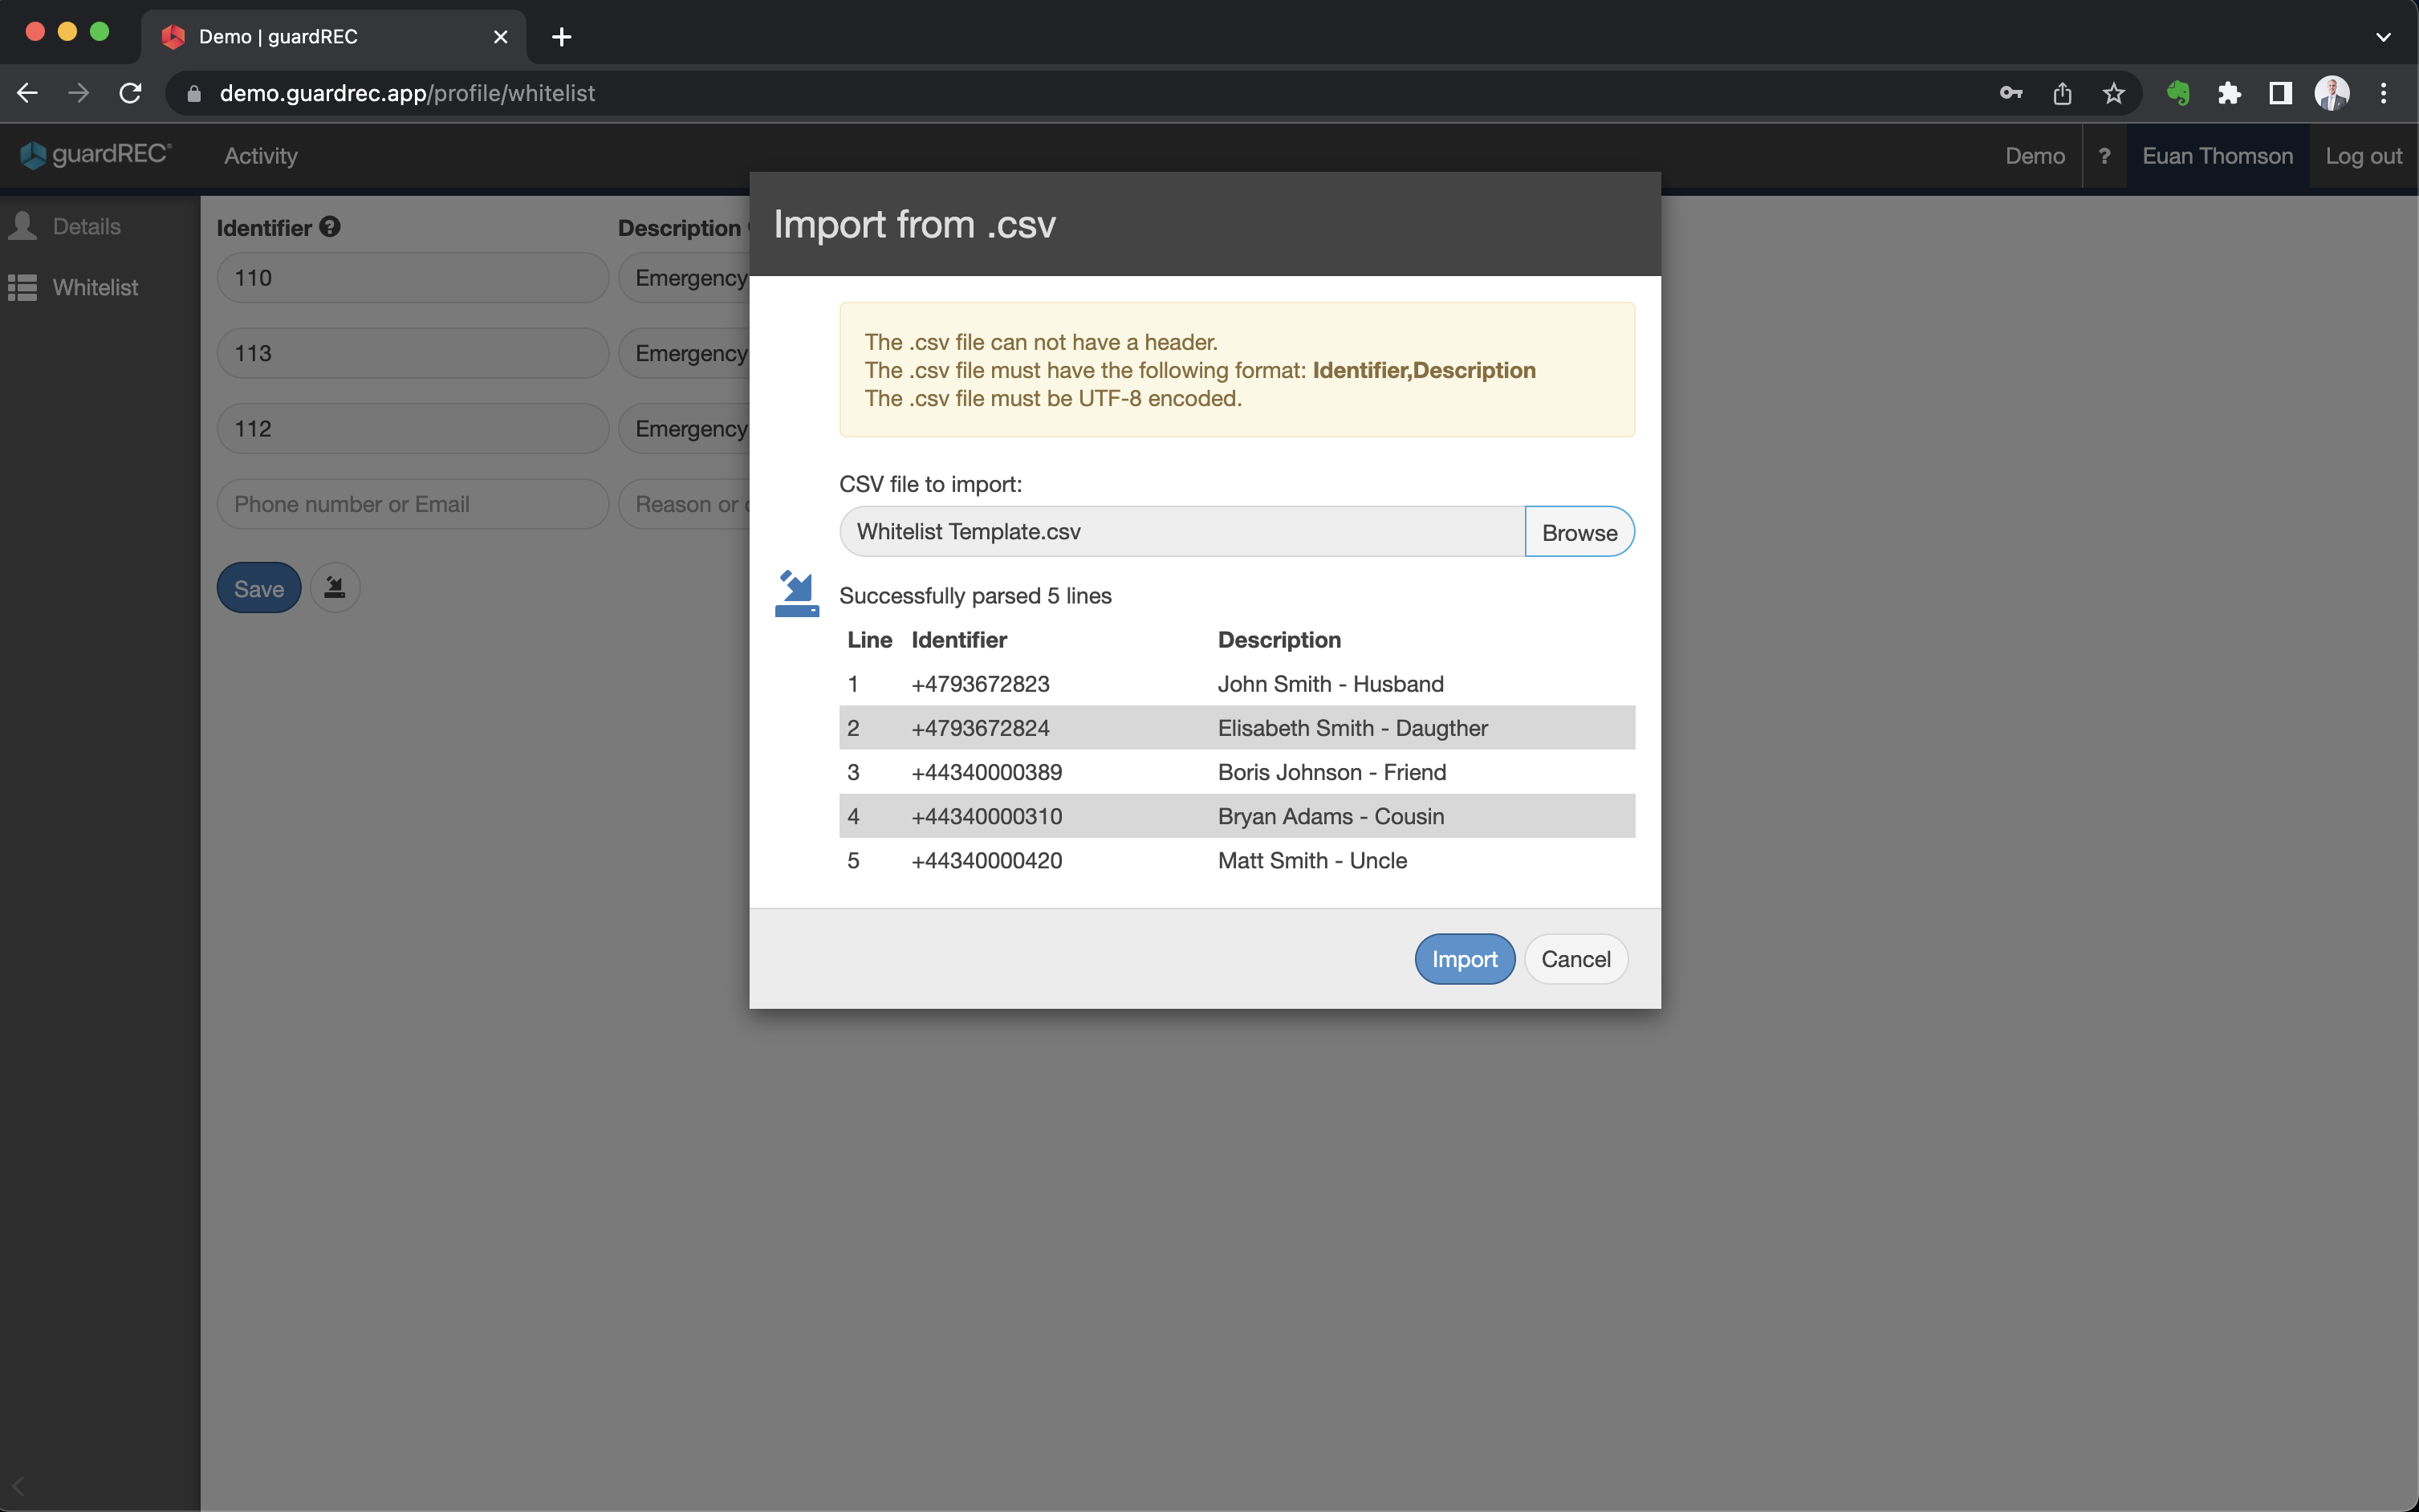Collapse the sidebar with bottom chevron
The image size is (2419, 1512).
click(x=18, y=1486)
